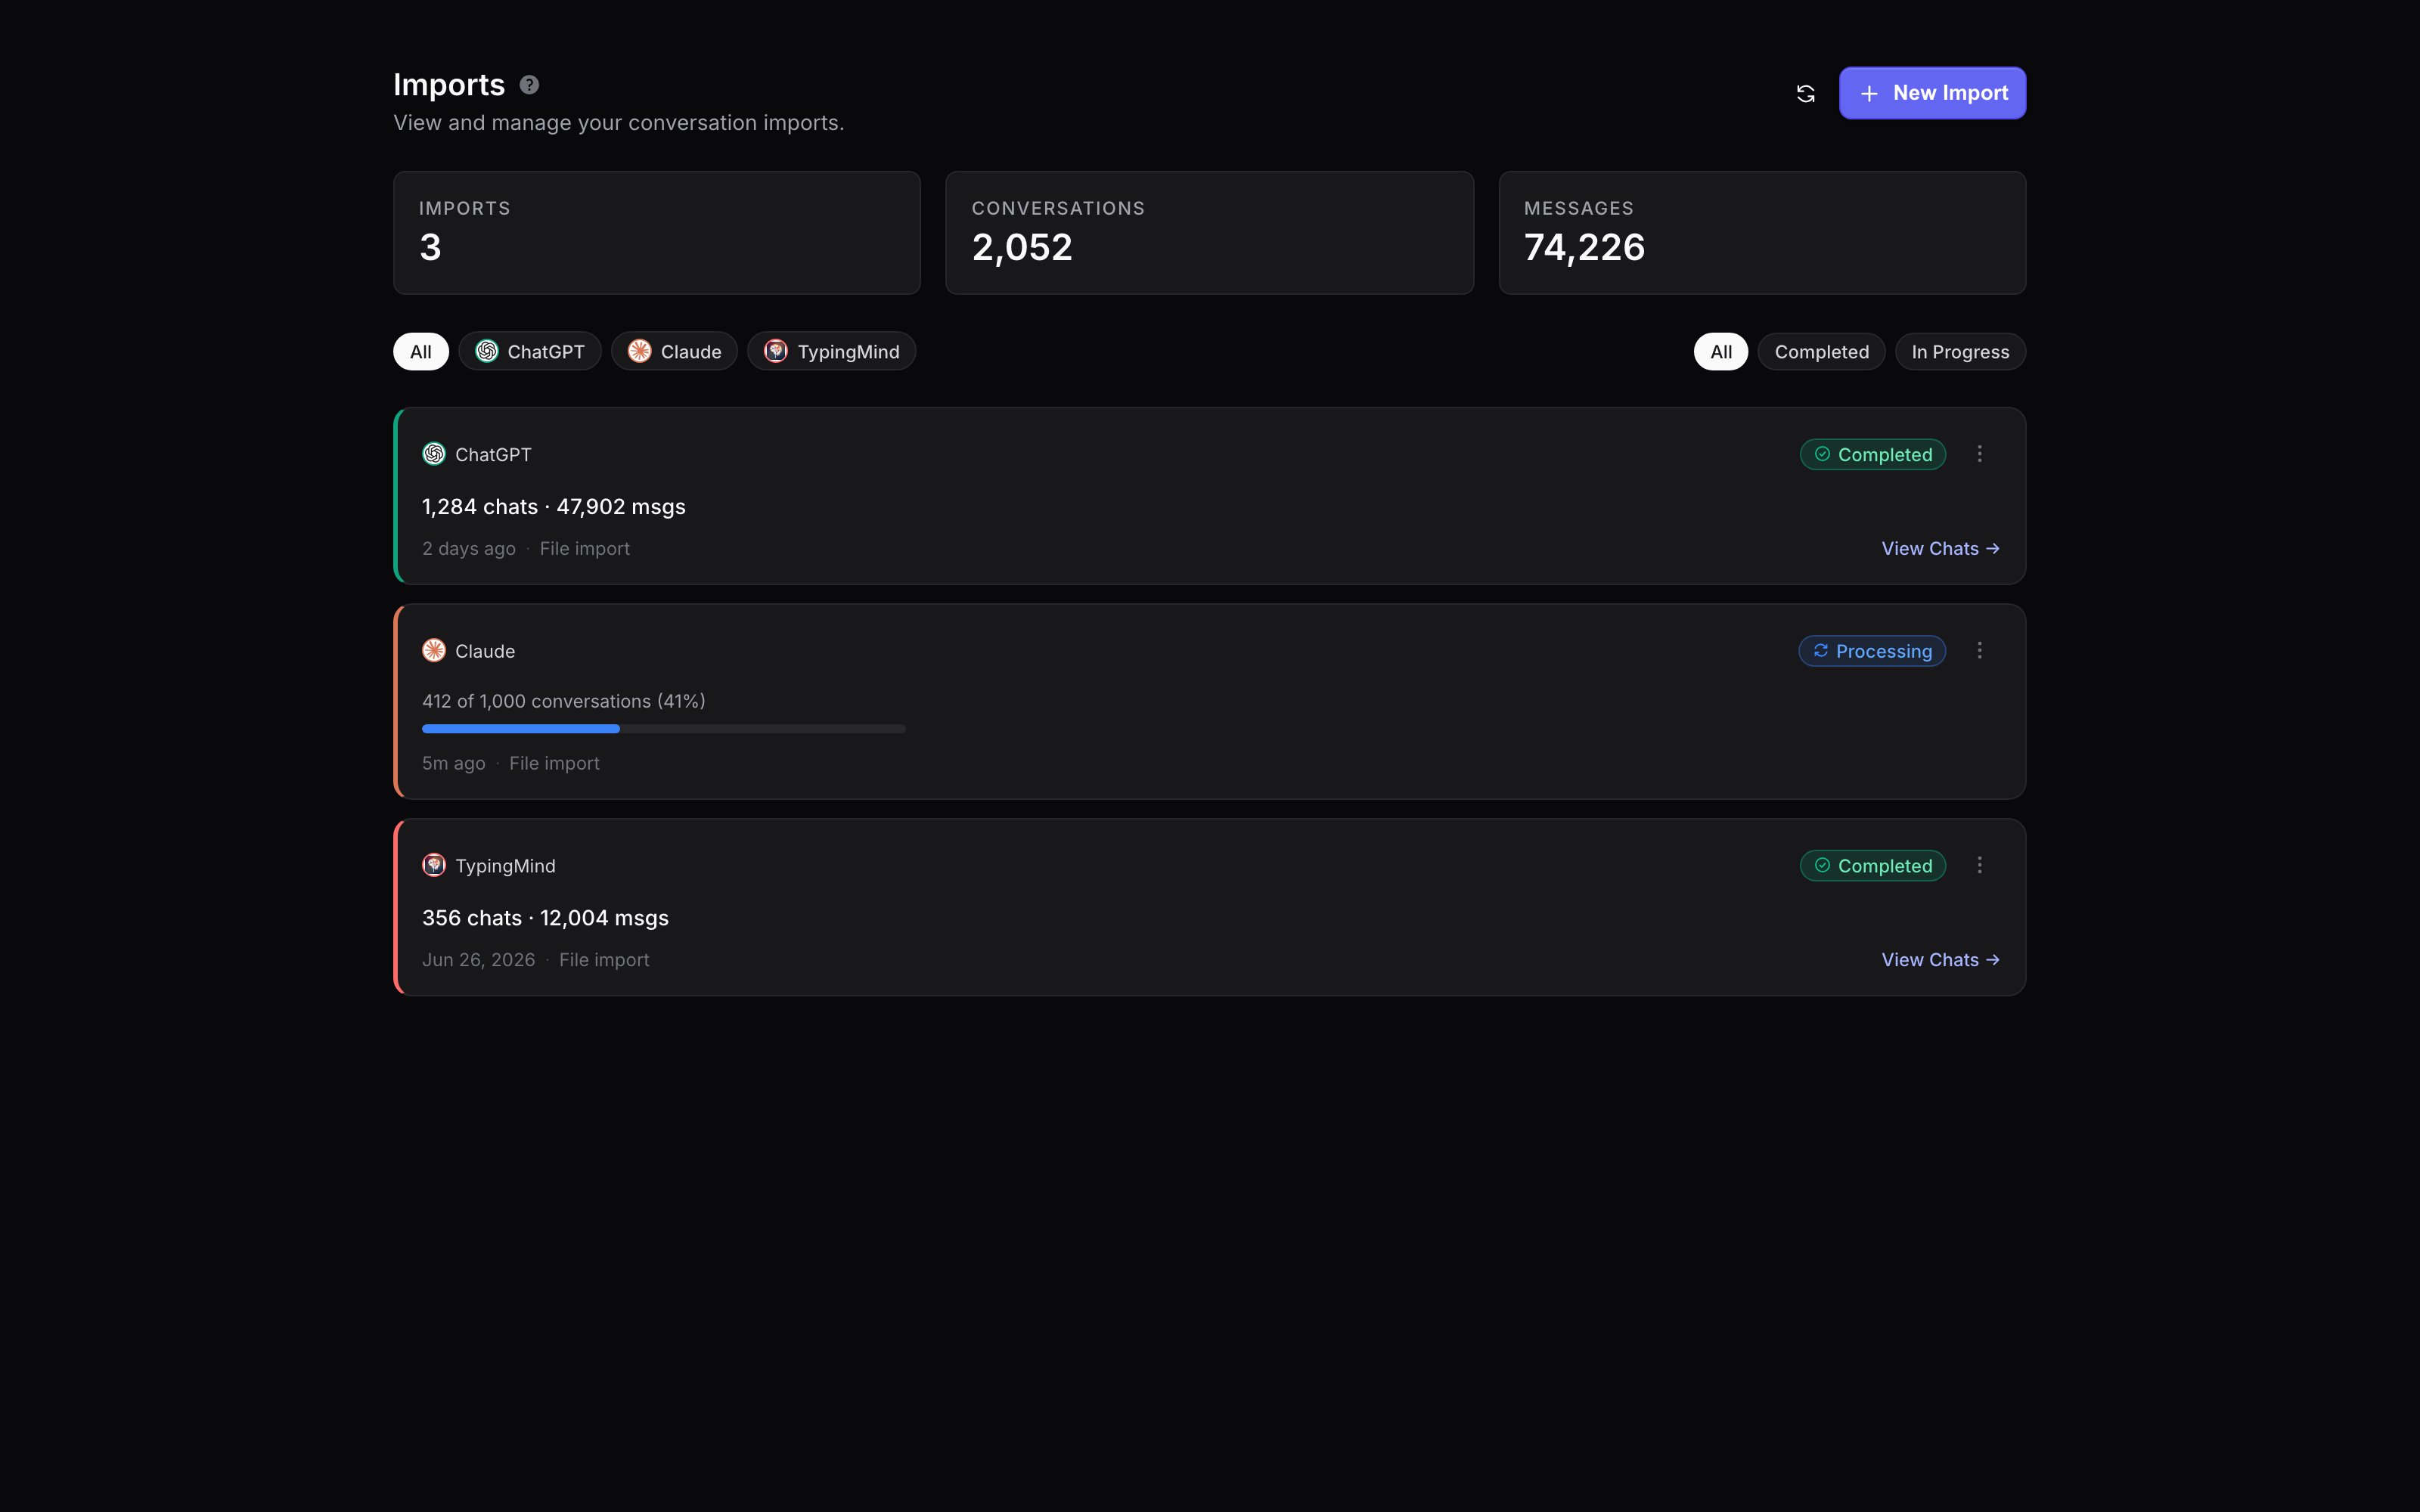Open options menu for Claude import
2420x1512 pixels.
click(x=1979, y=651)
